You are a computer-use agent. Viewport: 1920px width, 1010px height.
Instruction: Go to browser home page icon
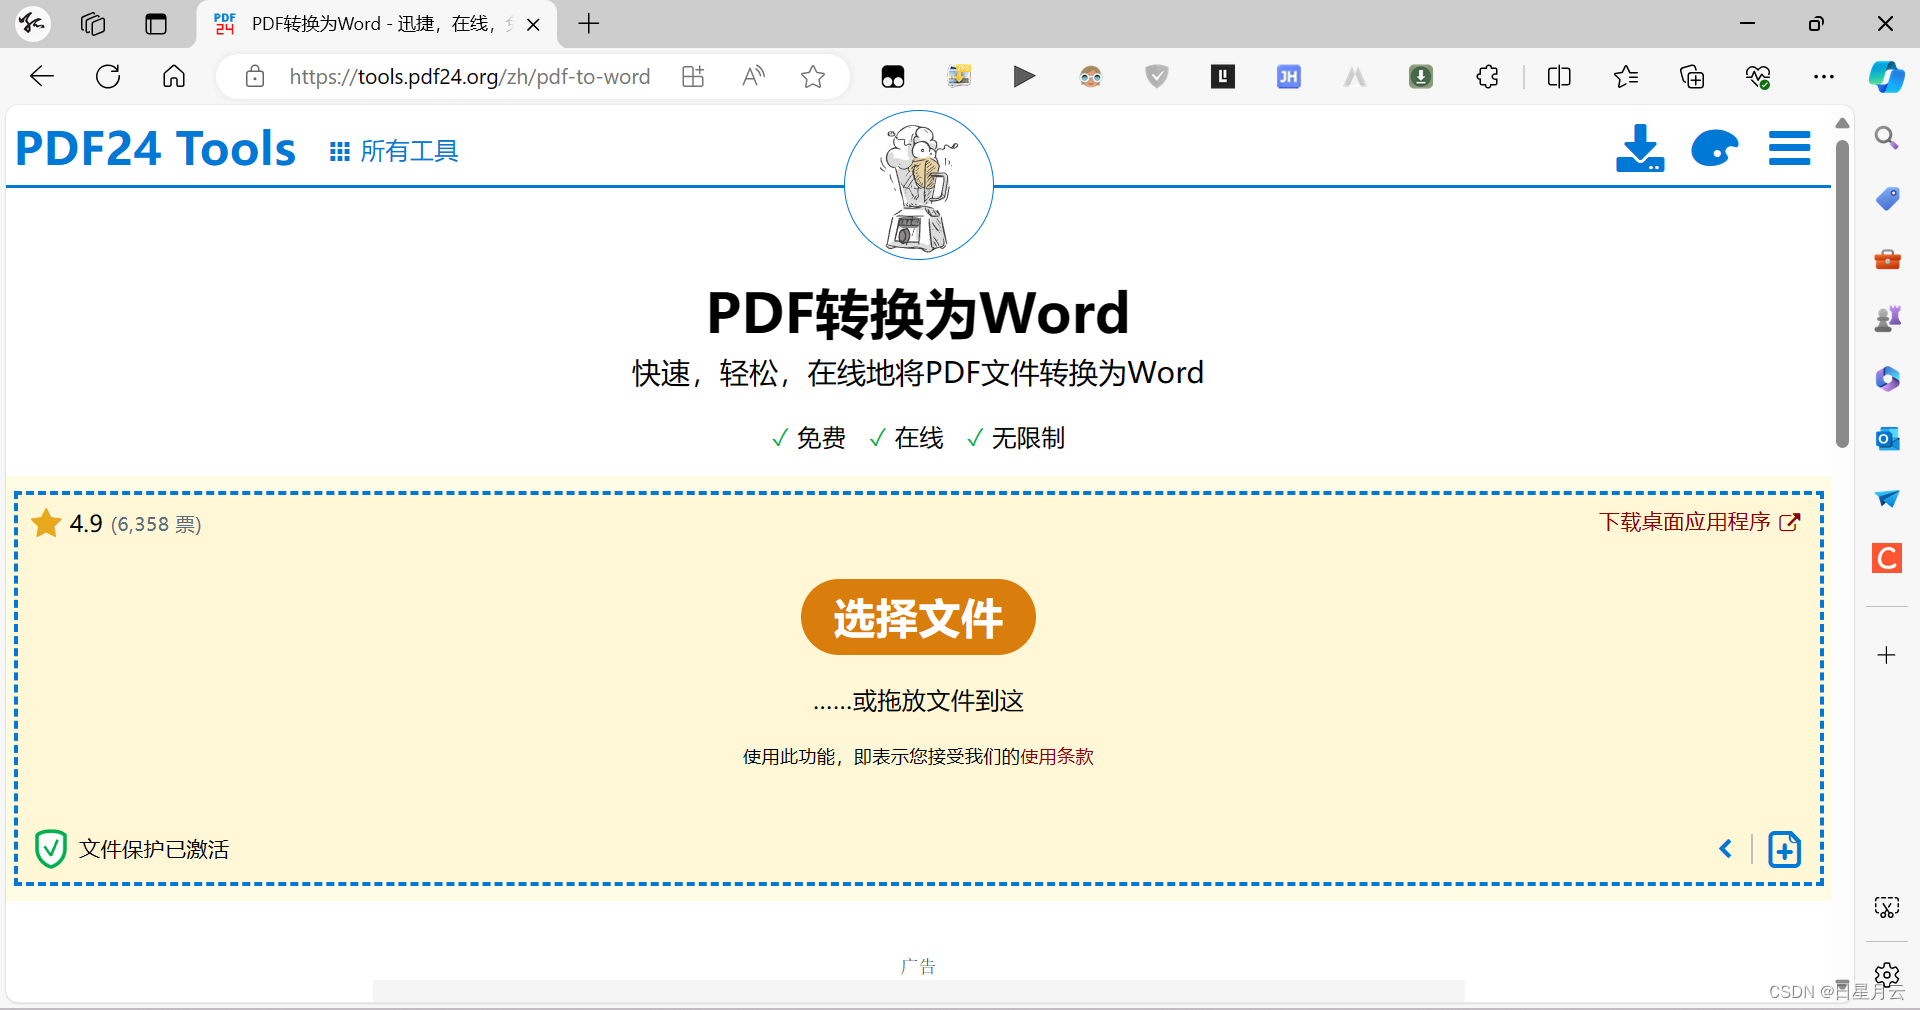click(x=174, y=77)
